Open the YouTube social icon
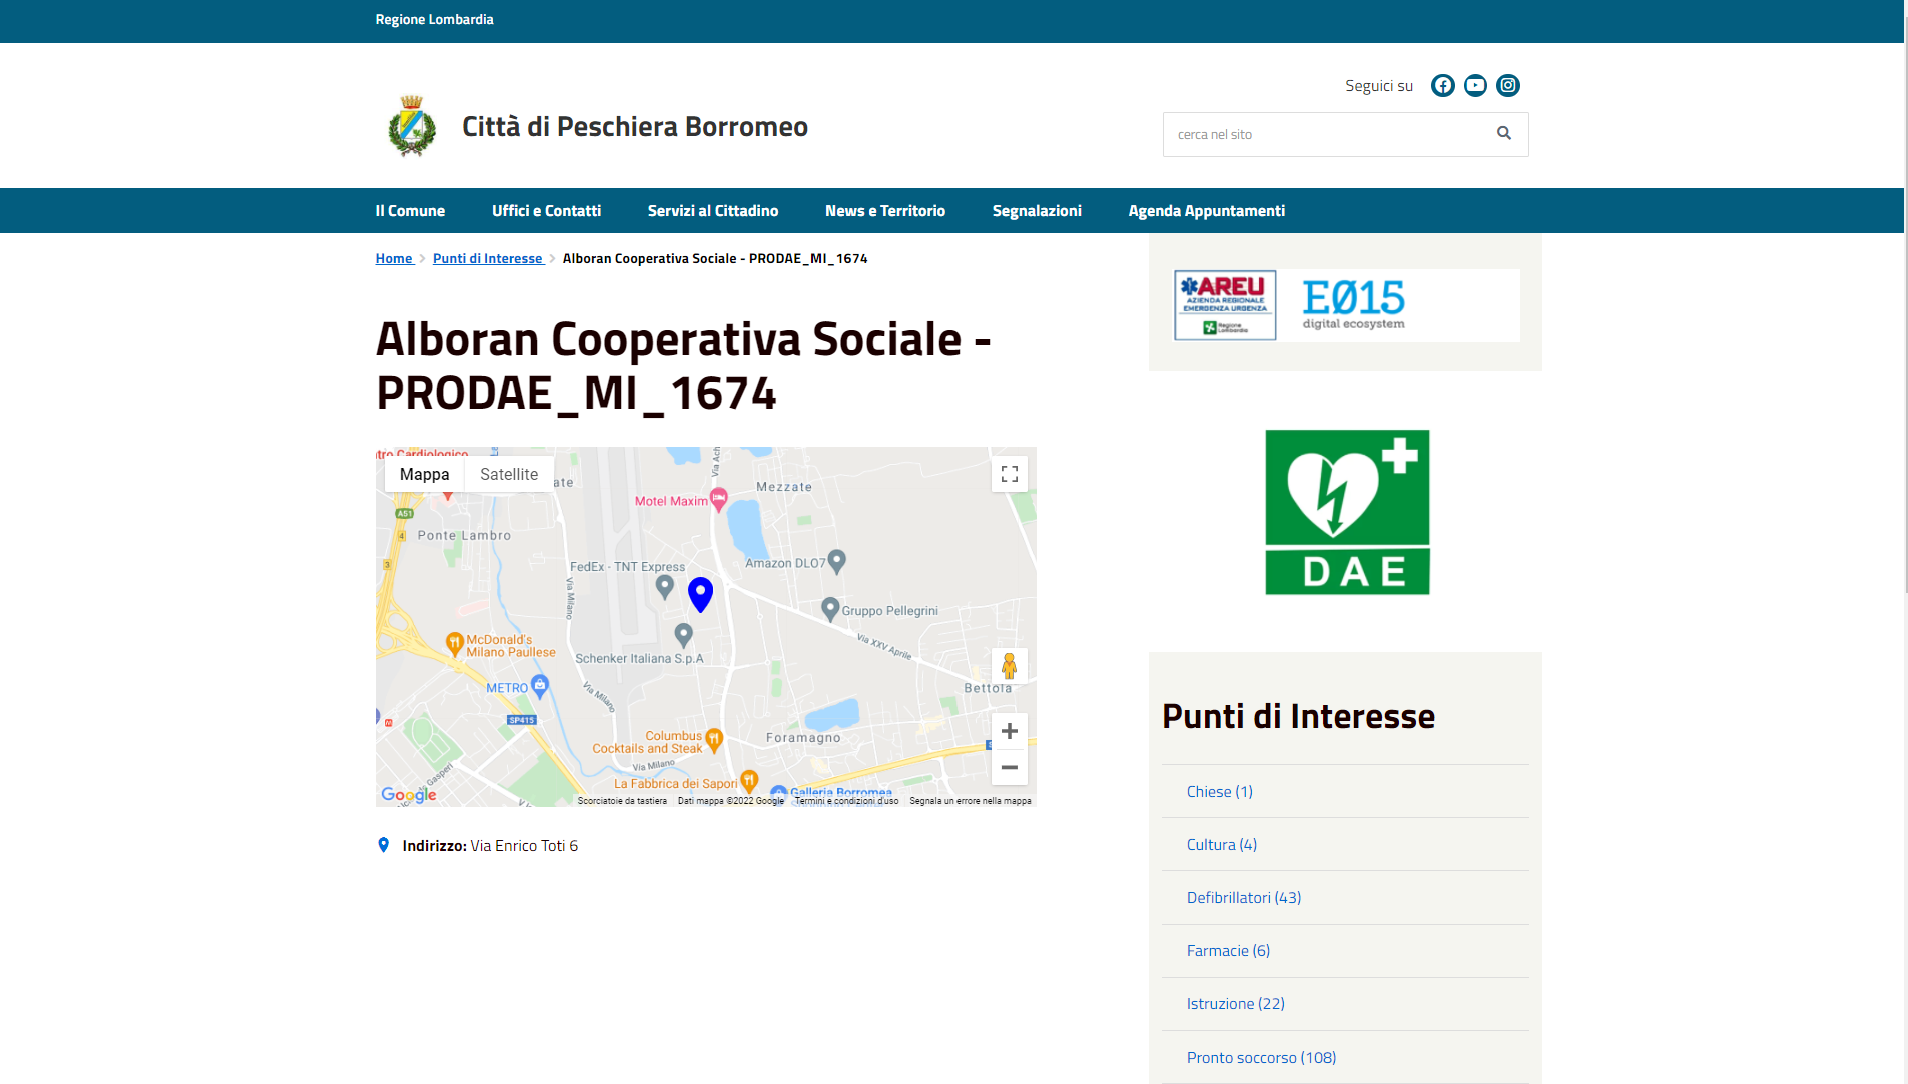 coord(1475,86)
